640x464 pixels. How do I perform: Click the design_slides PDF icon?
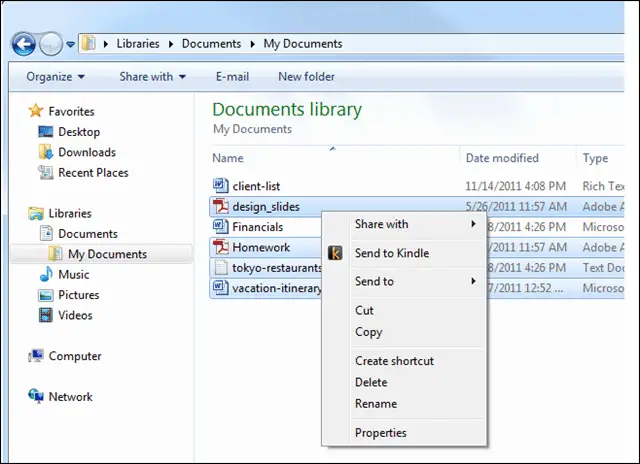click(221, 206)
